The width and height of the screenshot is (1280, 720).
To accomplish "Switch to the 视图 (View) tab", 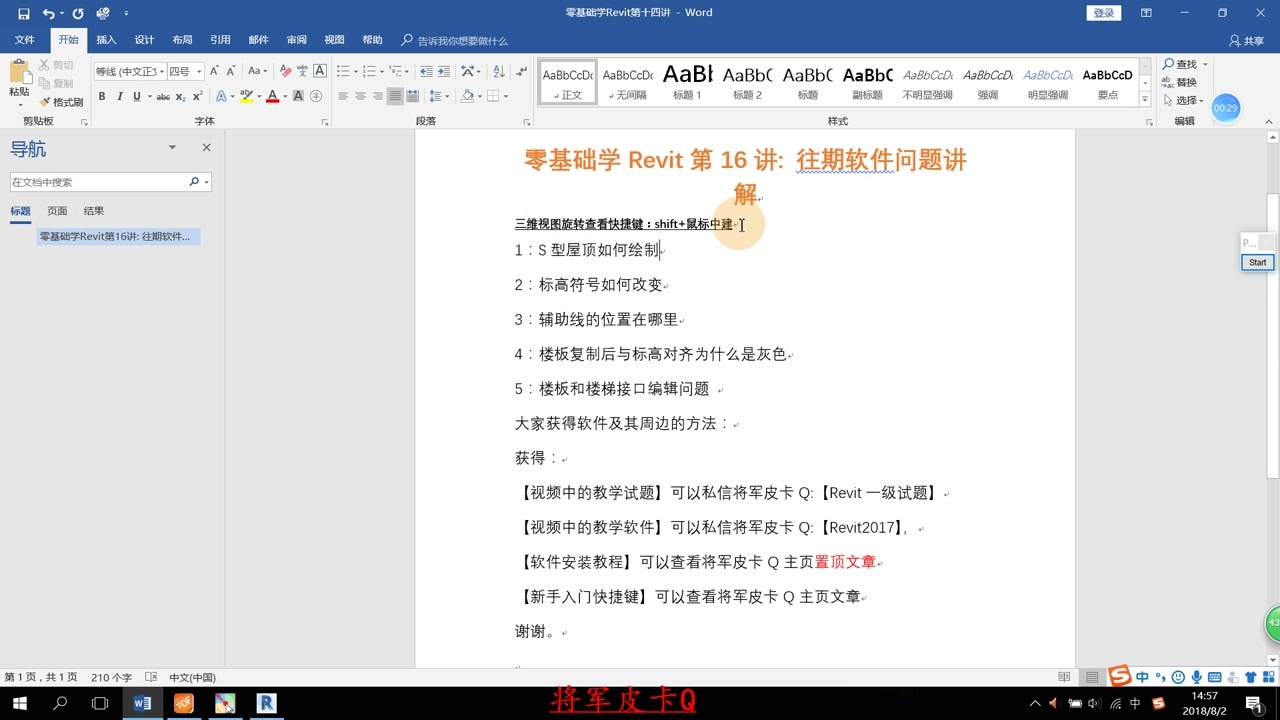I will (334, 40).
